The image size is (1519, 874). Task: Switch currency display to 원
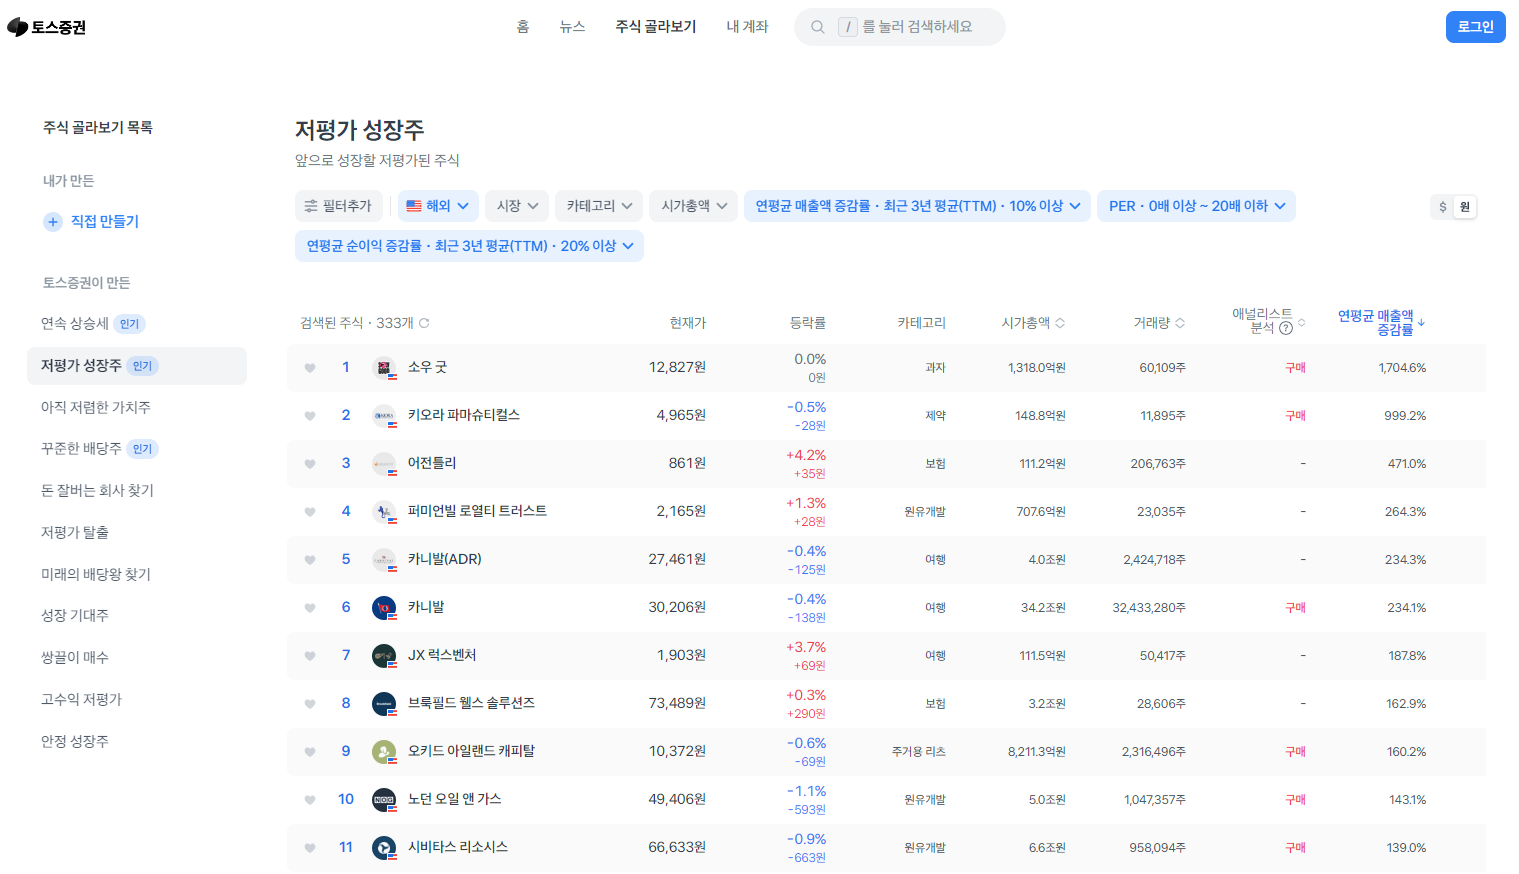(x=1465, y=207)
